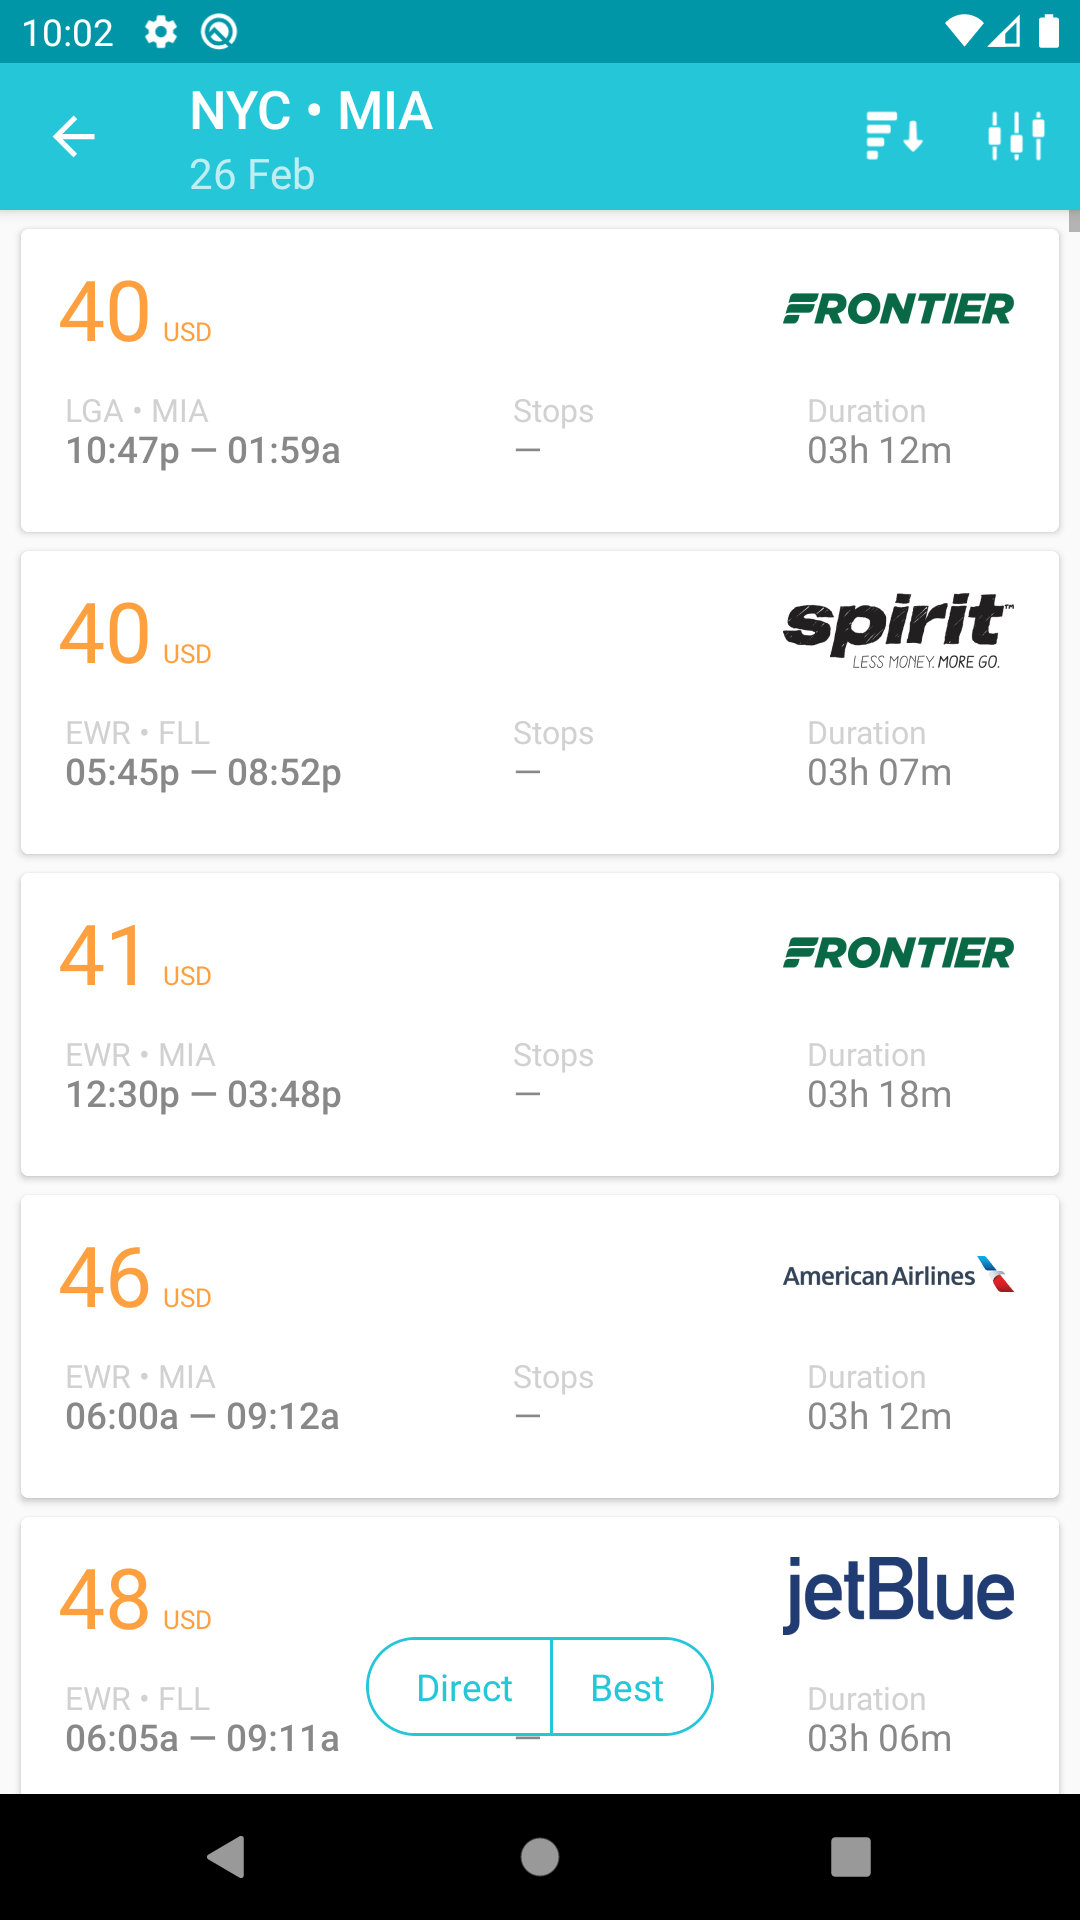The image size is (1080, 1920).
Task: Select the 41 USD Frontier EWR flight
Action: [x=540, y=1025]
